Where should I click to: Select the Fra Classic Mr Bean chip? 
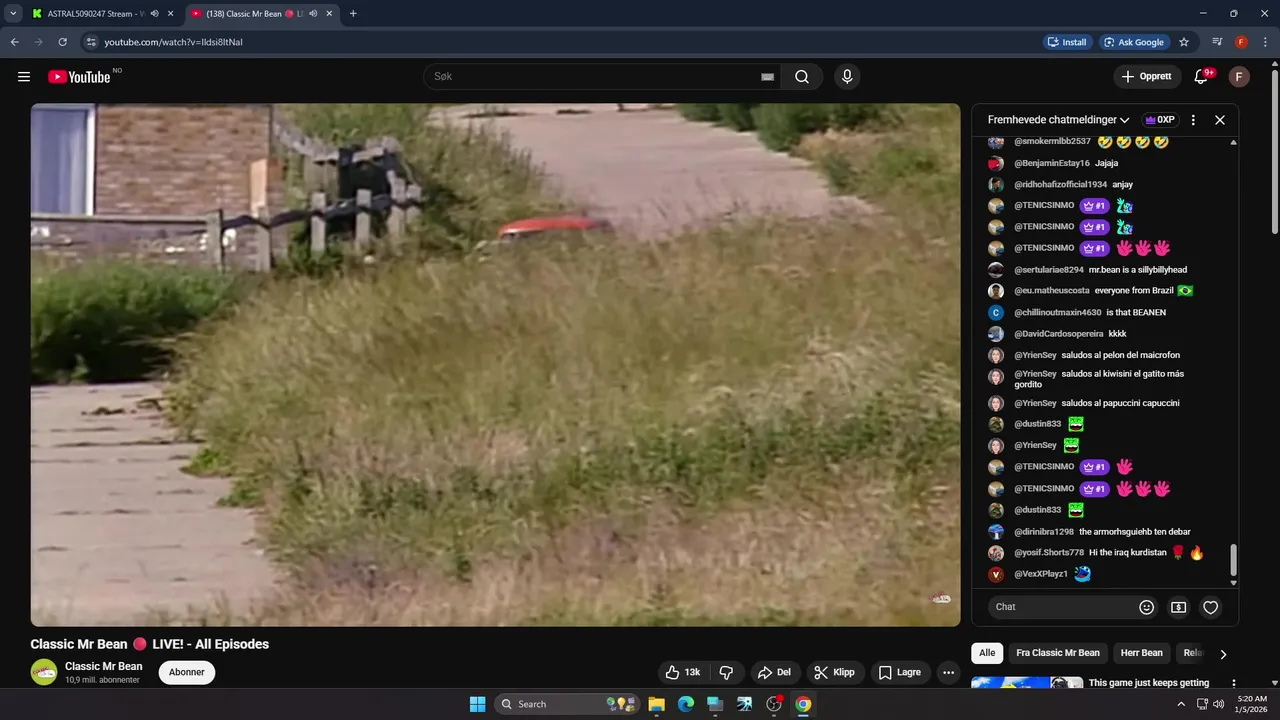pyautogui.click(x=1058, y=653)
